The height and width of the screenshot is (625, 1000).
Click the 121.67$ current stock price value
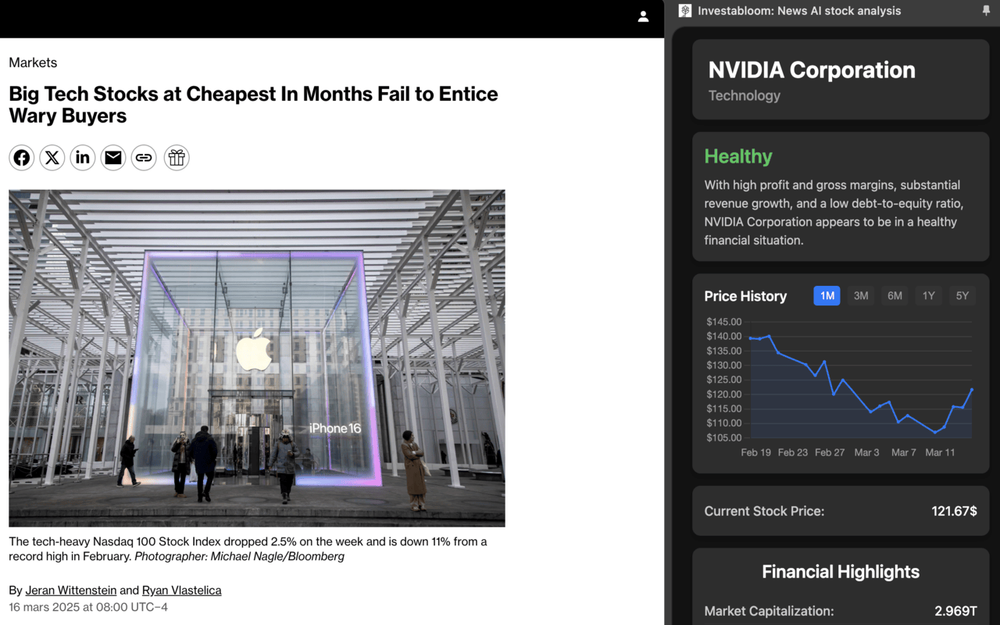point(954,511)
